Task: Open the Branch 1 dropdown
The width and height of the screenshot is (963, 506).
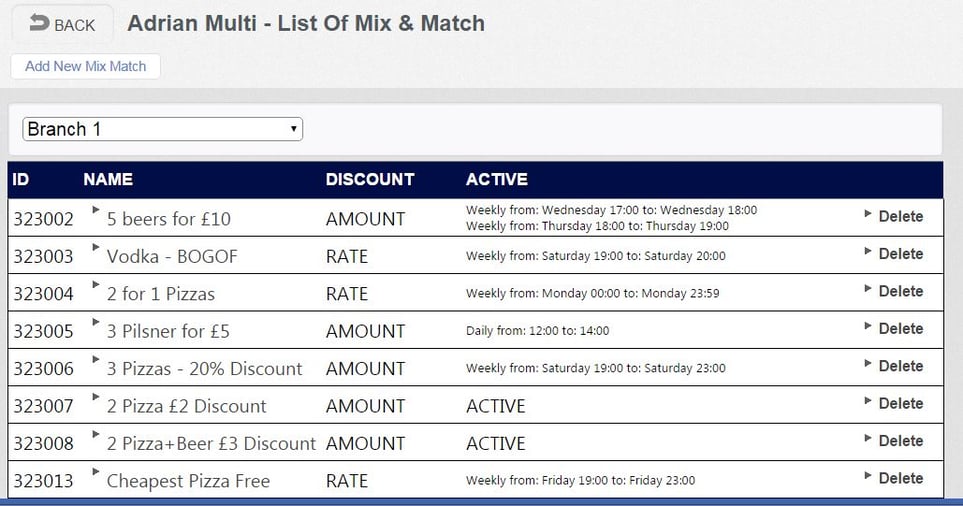Action: coord(162,129)
